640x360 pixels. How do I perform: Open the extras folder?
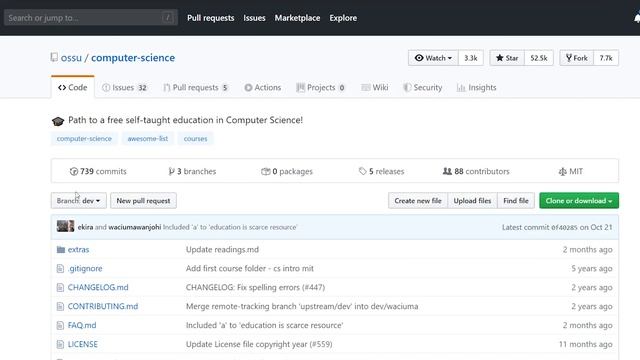click(78, 249)
